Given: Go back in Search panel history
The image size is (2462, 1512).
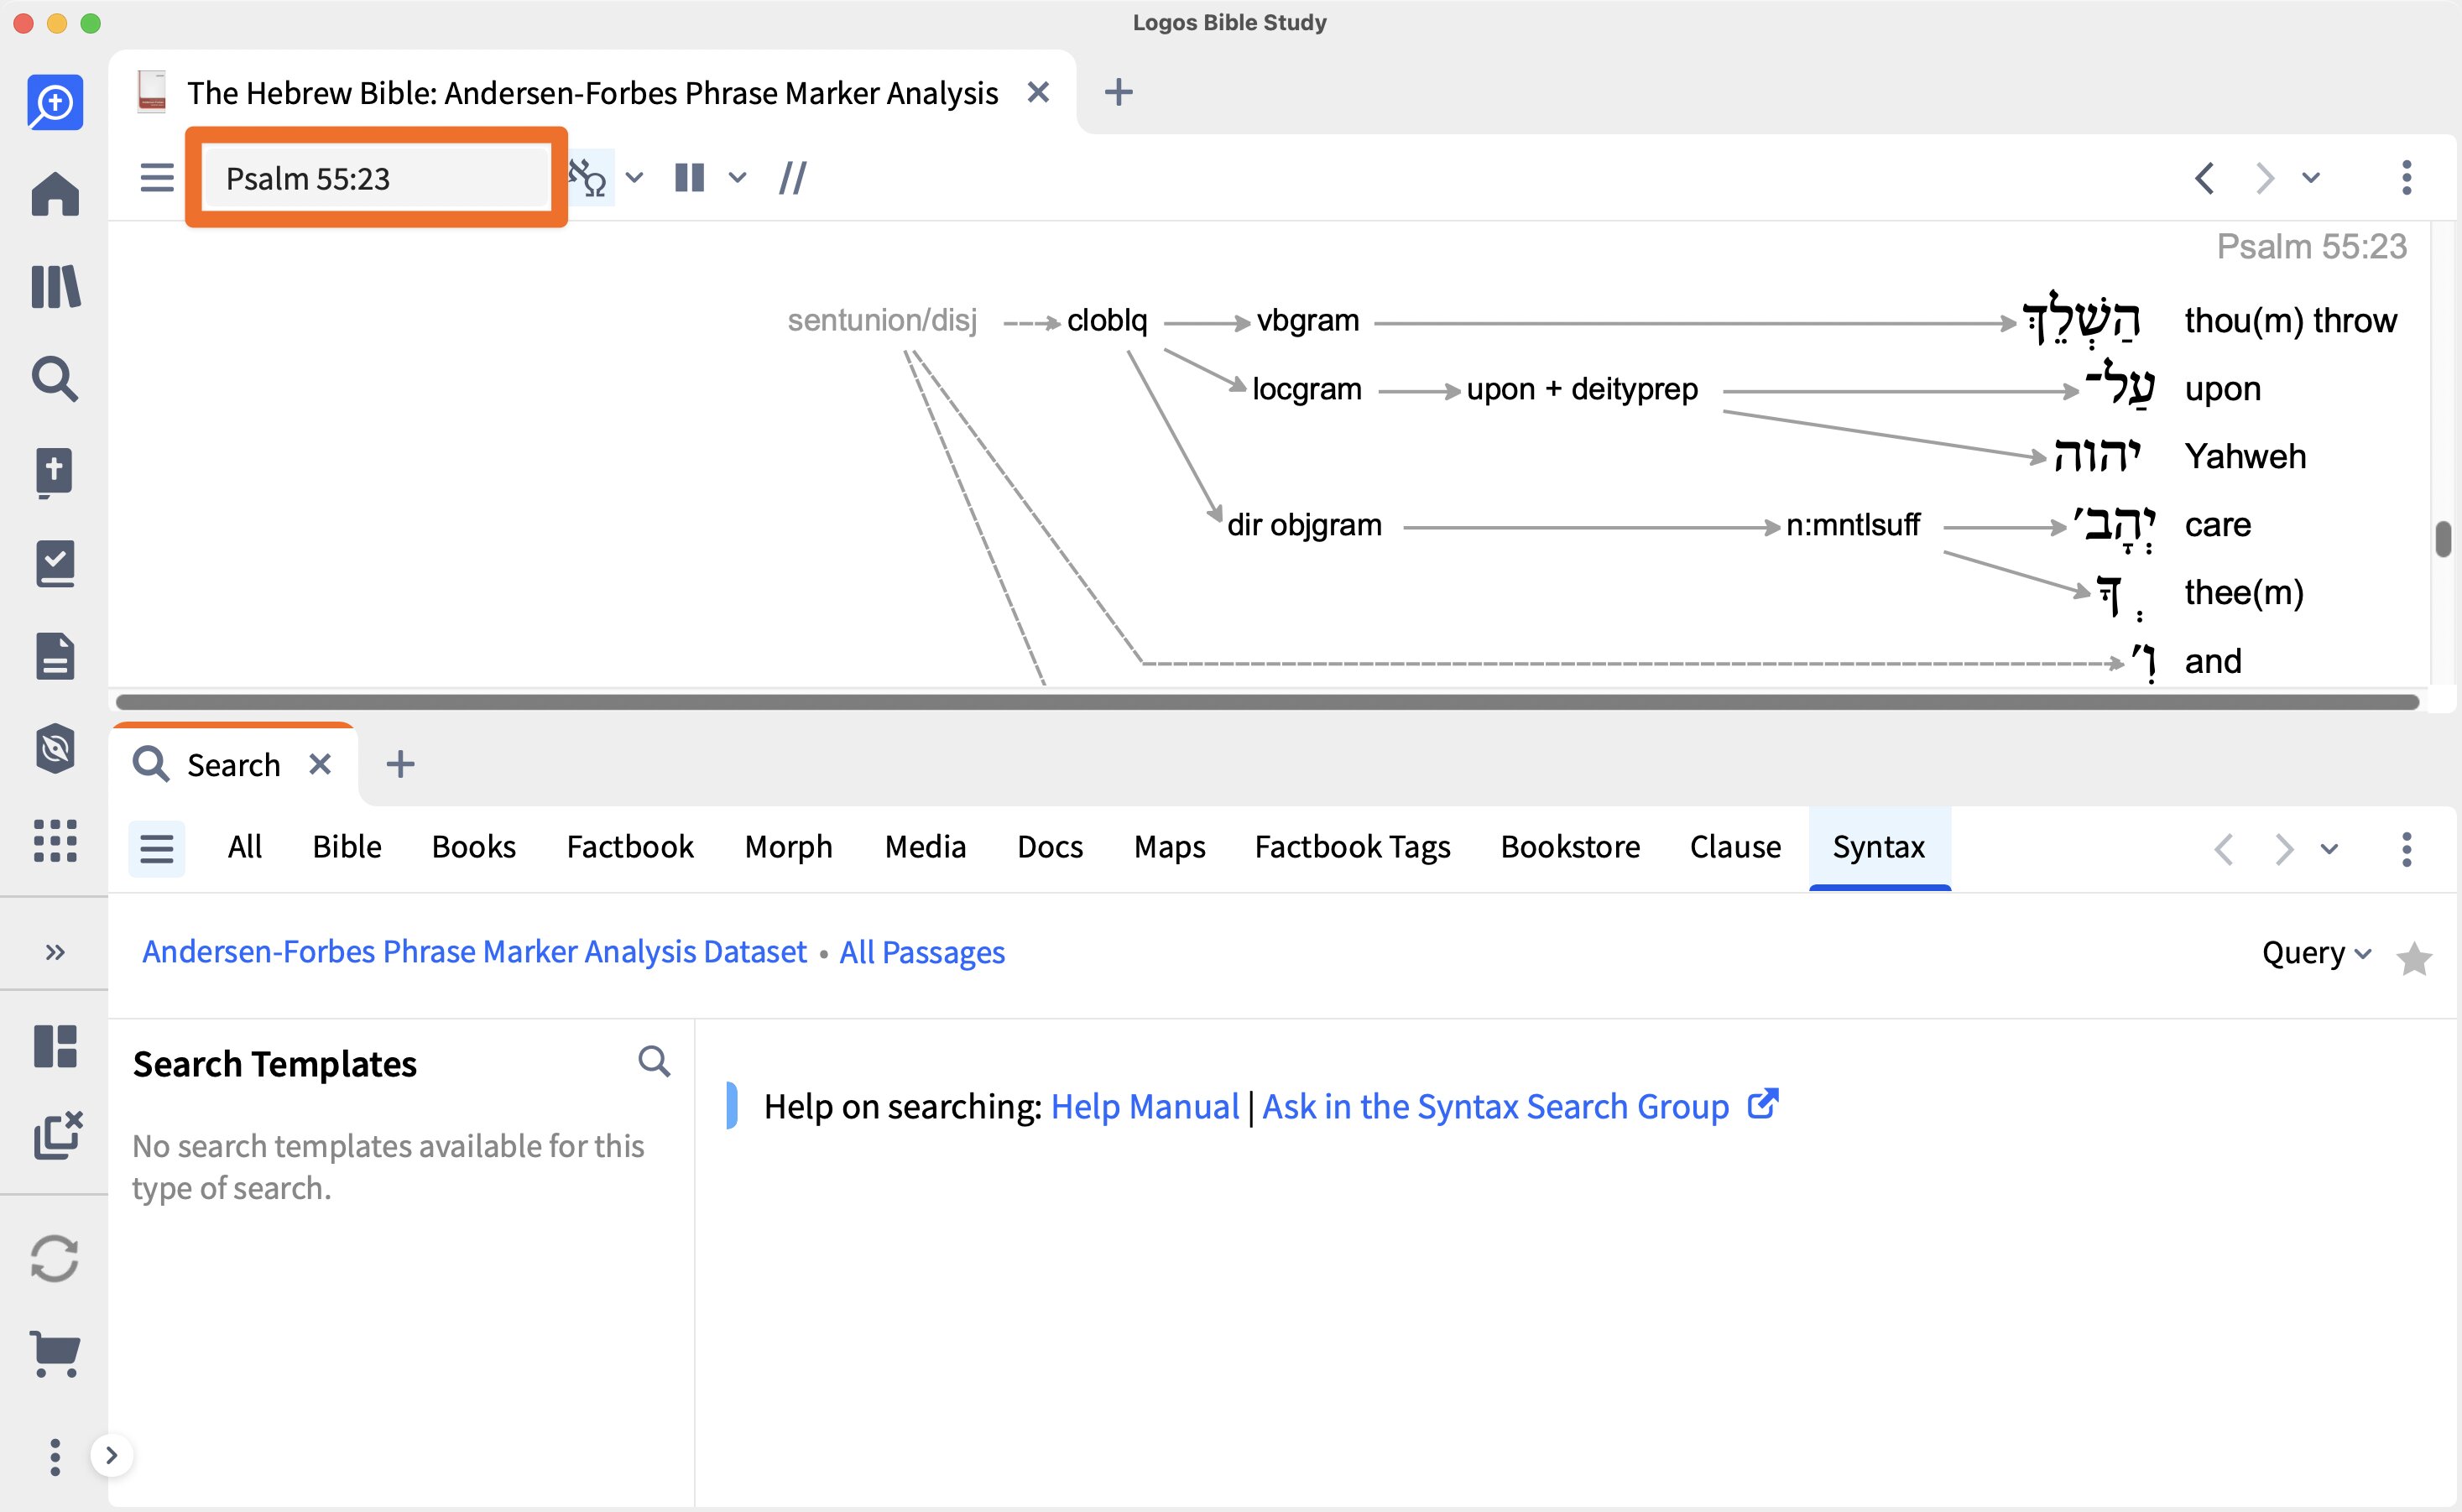Looking at the screenshot, I should 2224,849.
